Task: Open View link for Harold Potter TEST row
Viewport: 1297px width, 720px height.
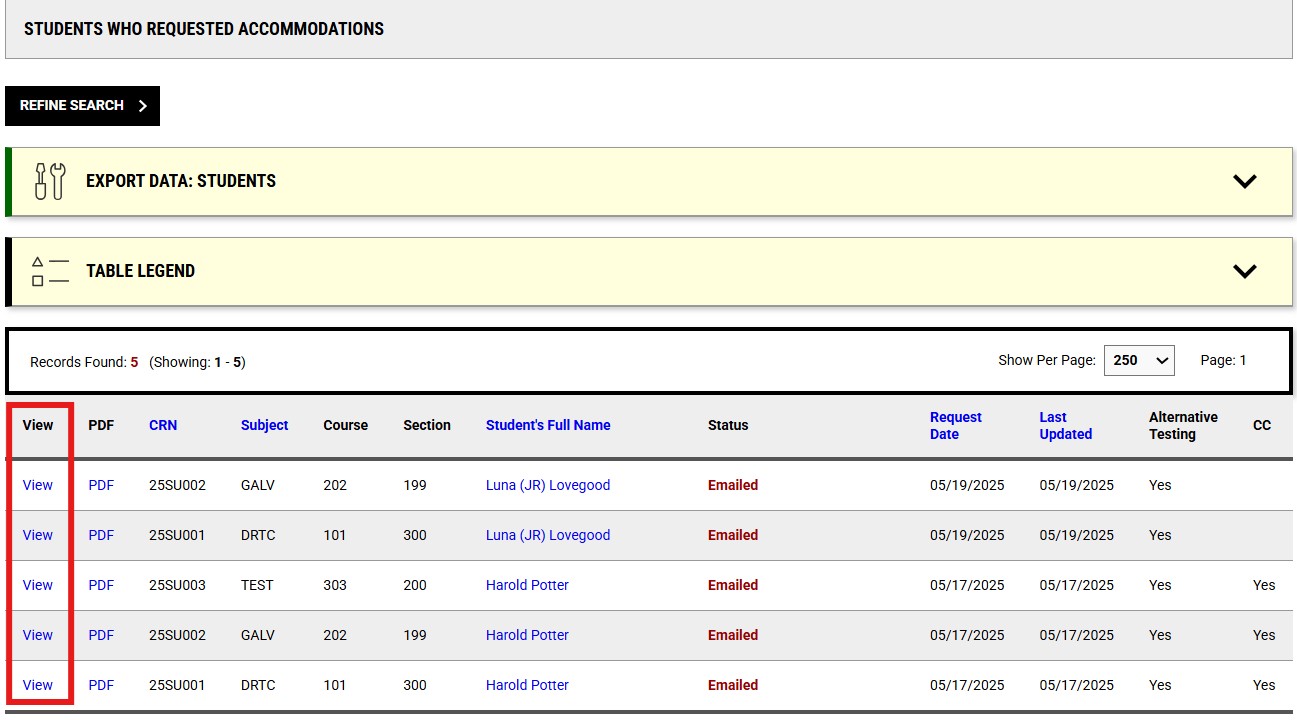Action: pos(38,585)
